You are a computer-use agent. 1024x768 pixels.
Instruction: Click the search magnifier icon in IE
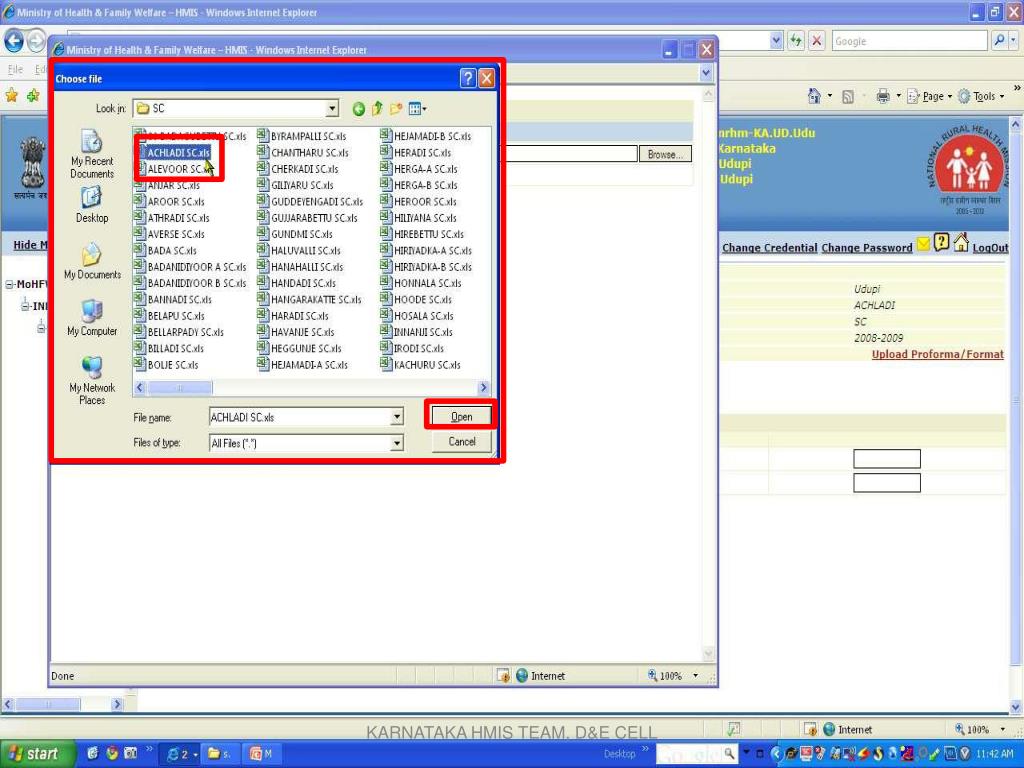click(998, 41)
